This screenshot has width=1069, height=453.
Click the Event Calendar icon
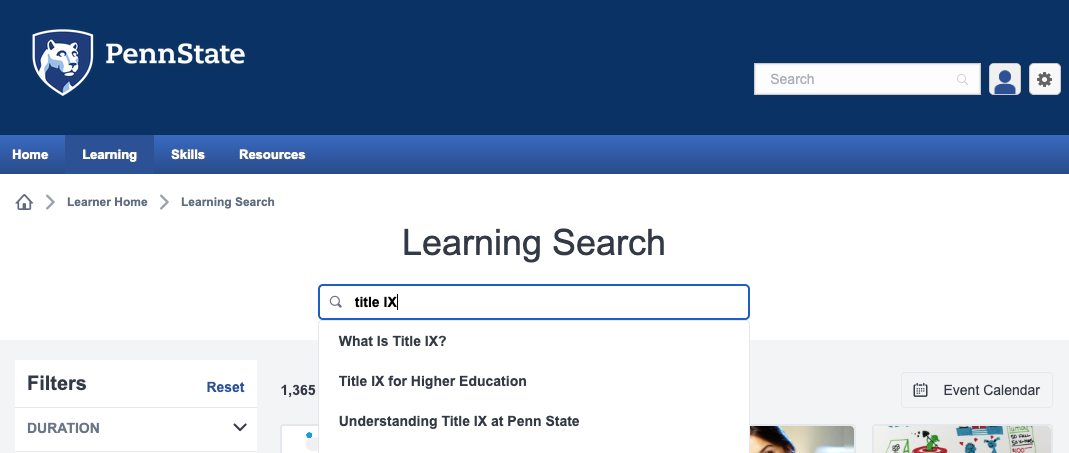[x=920, y=390]
